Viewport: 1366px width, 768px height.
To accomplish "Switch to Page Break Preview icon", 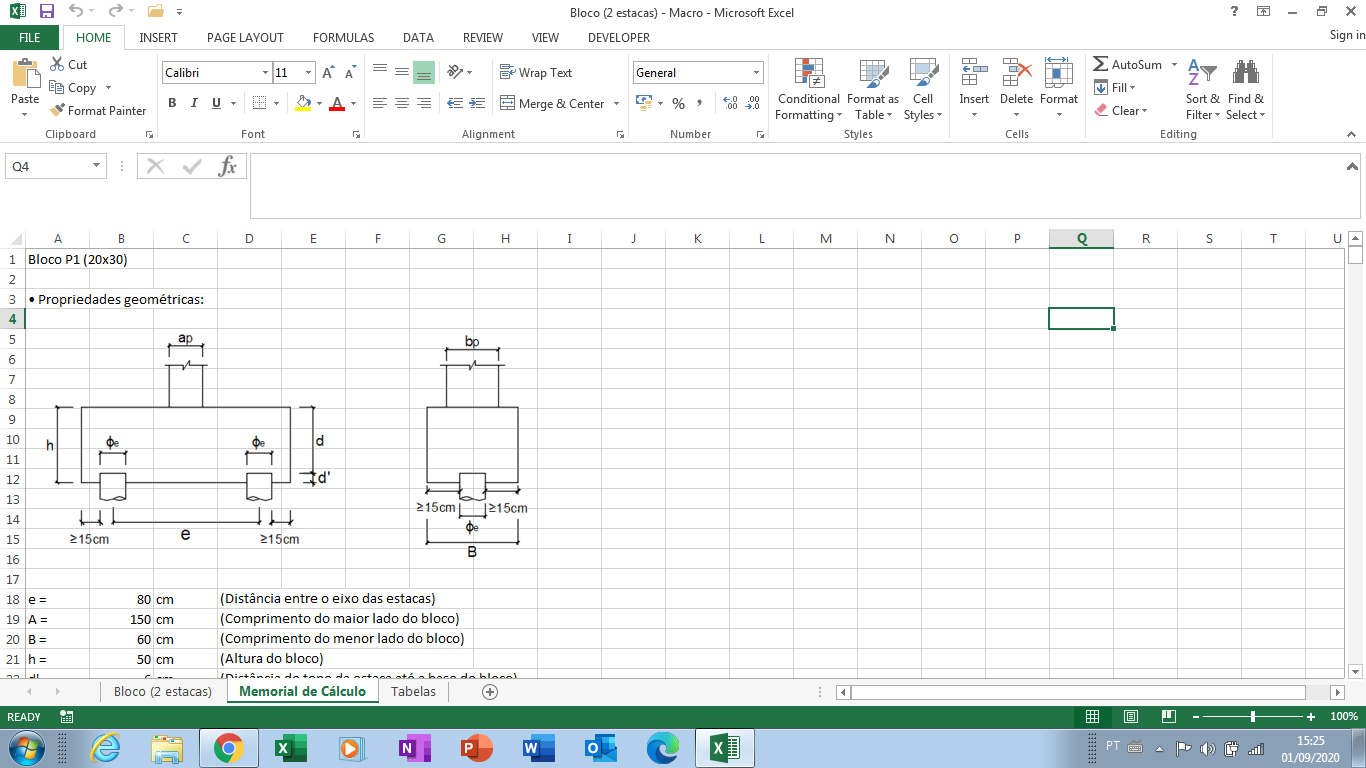I will [1168, 717].
